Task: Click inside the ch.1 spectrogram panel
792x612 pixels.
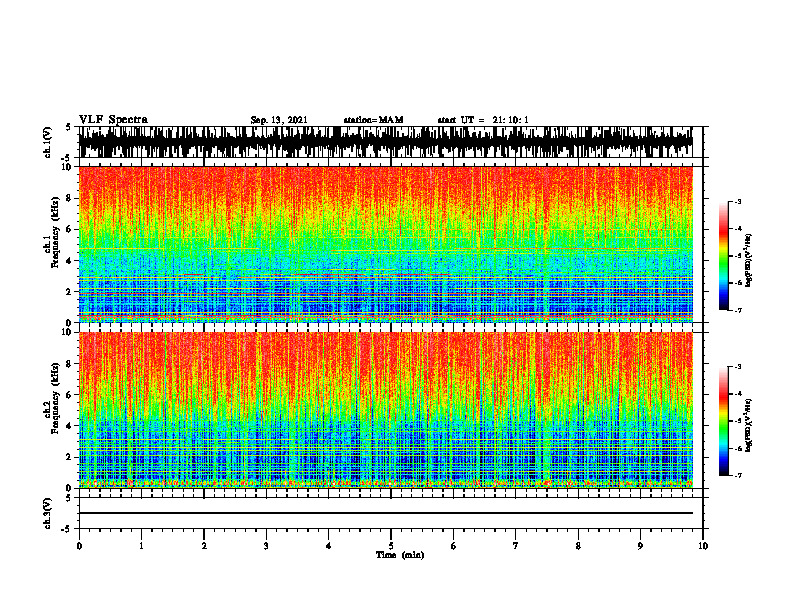Action: click(x=385, y=244)
